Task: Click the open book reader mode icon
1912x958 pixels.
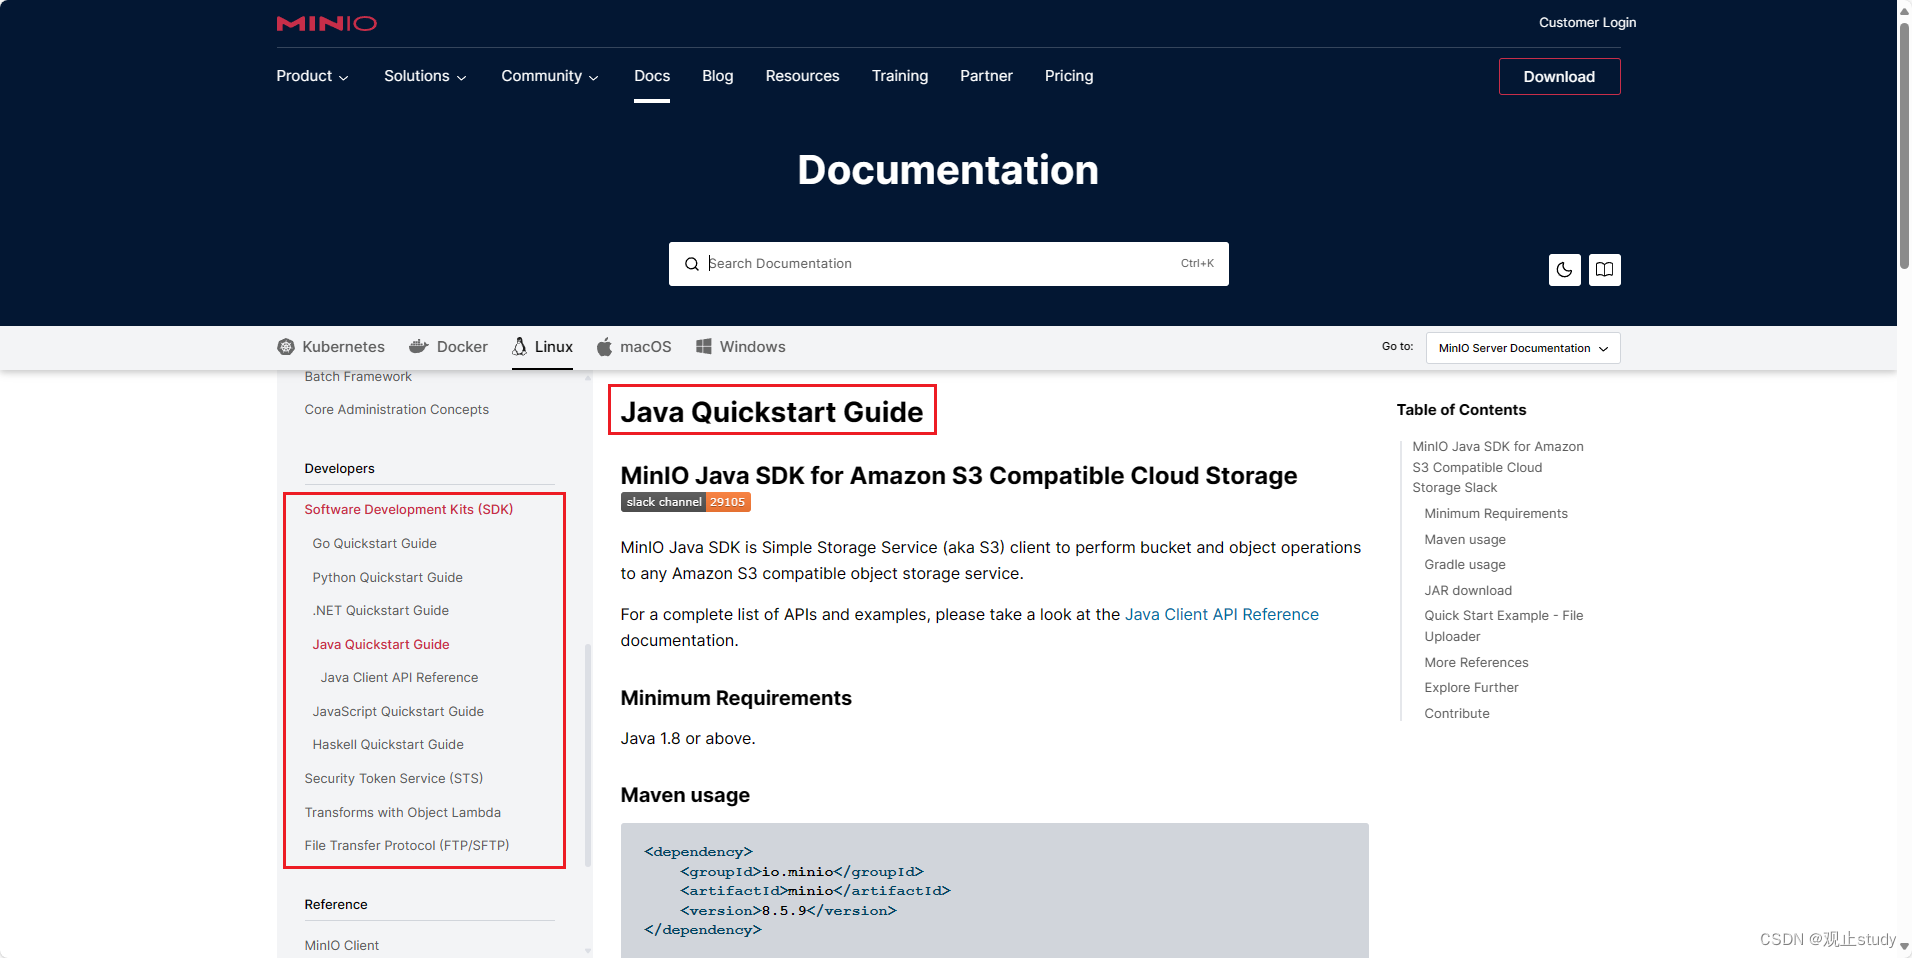Action: [x=1604, y=270]
